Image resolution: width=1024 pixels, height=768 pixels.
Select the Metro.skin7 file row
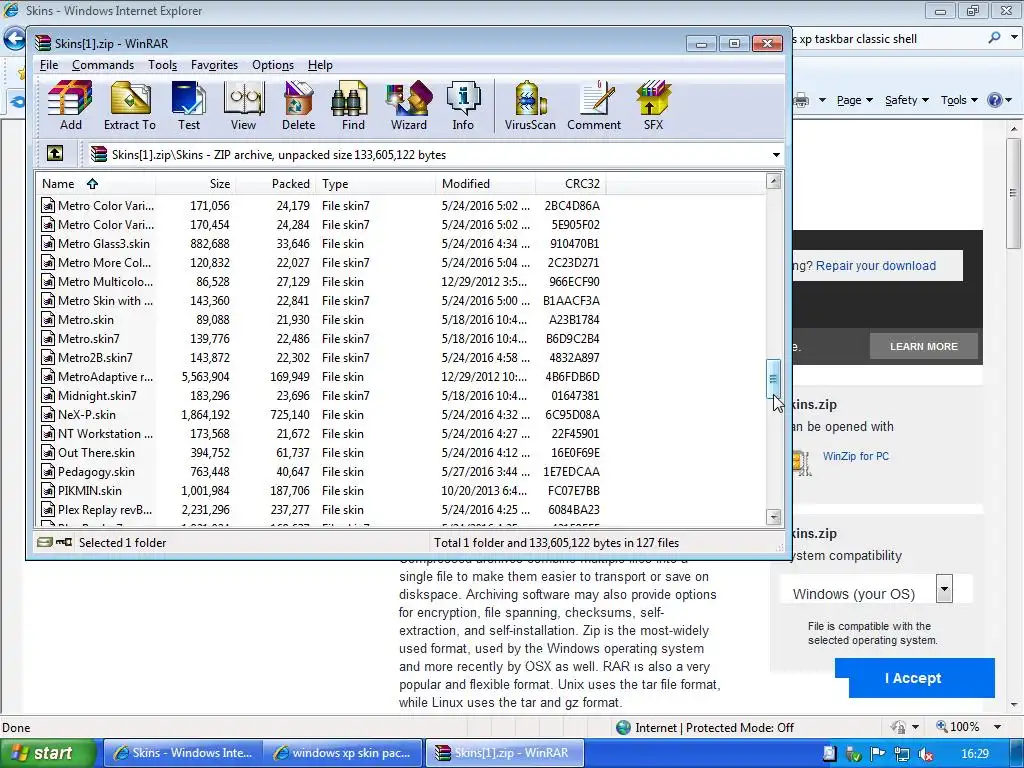320,339
